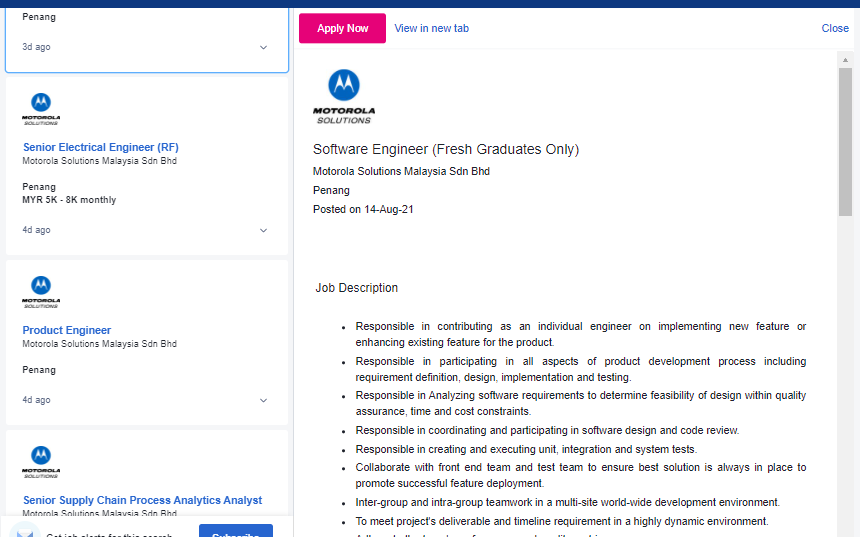Click Posted on 14-Aug-21 text

363,209
